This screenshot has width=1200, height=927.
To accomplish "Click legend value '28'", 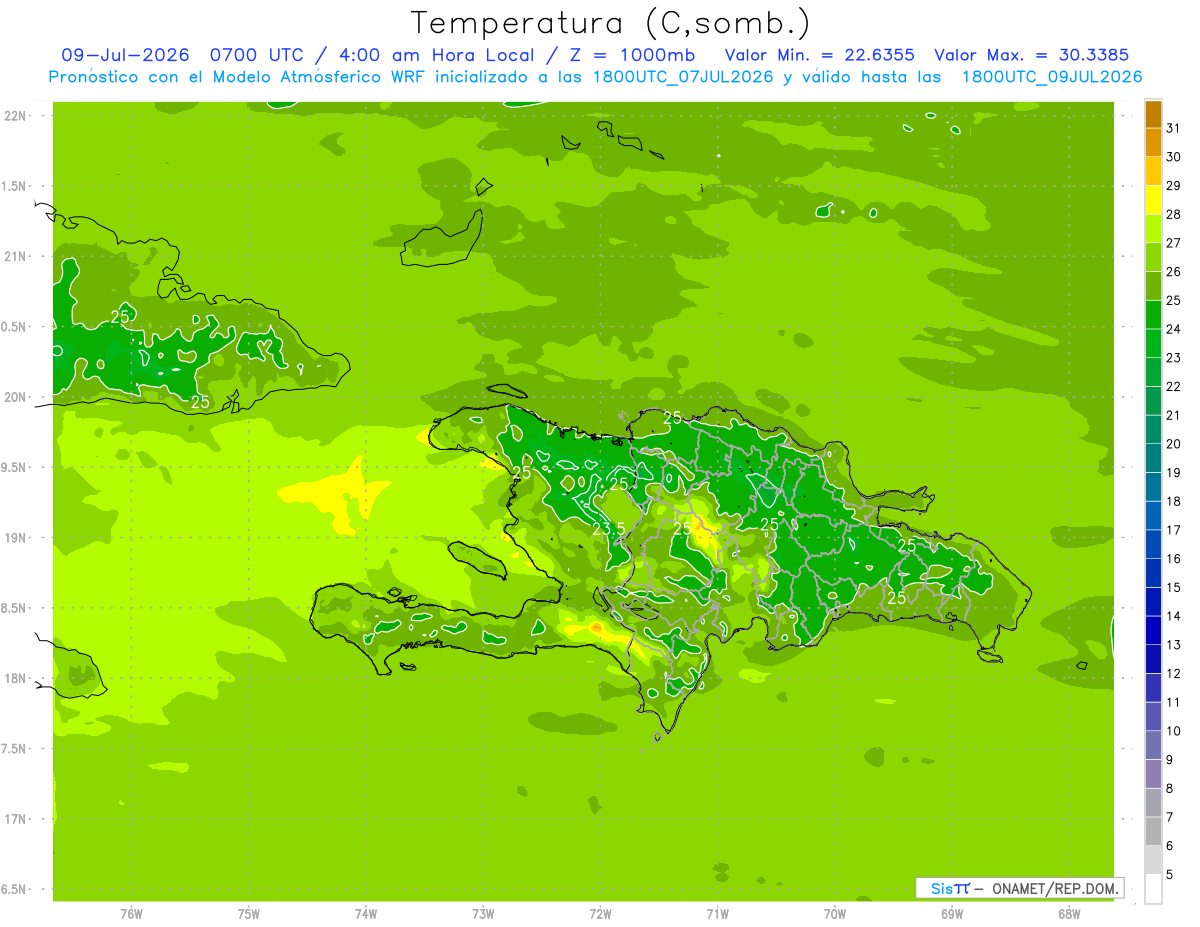I will click(x=1174, y=213).
